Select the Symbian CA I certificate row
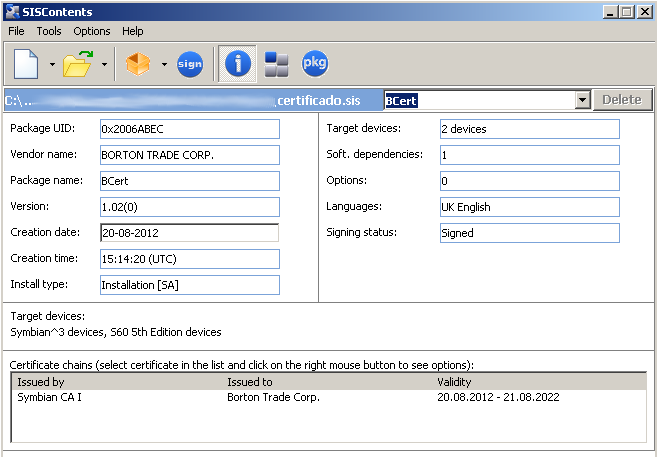This screenshot has width=657, height=457. click(x=328, y=397)
